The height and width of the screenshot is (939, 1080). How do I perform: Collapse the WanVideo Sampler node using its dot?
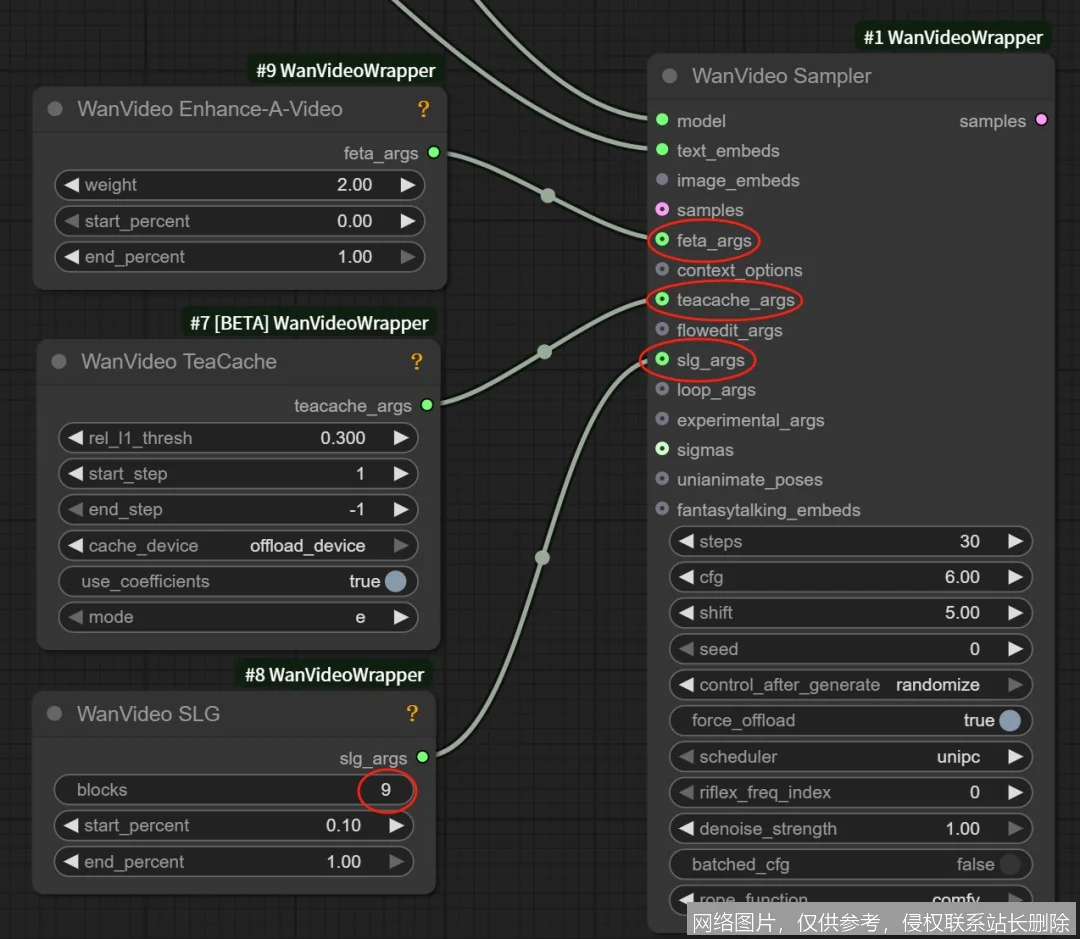[670, 76]
